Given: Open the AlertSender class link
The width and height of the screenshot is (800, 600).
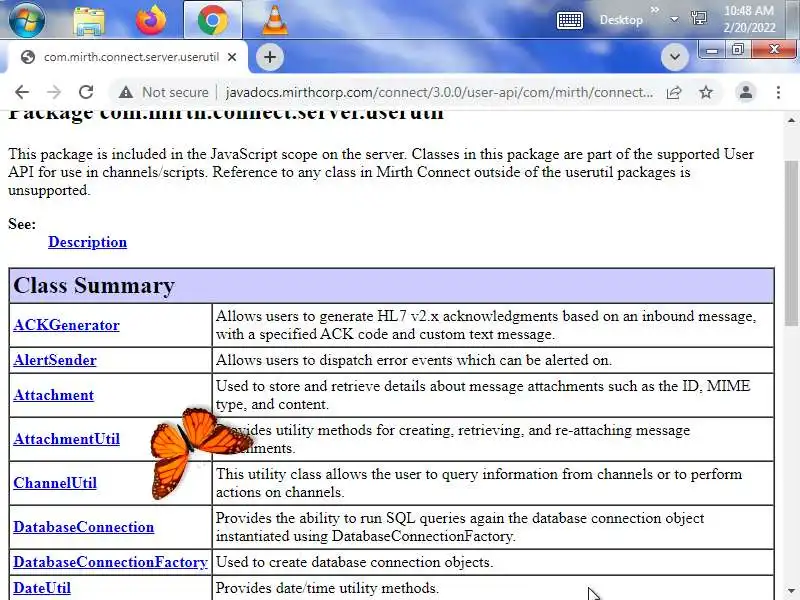Looking at the screenshot, I should click(x=55, y=360).
